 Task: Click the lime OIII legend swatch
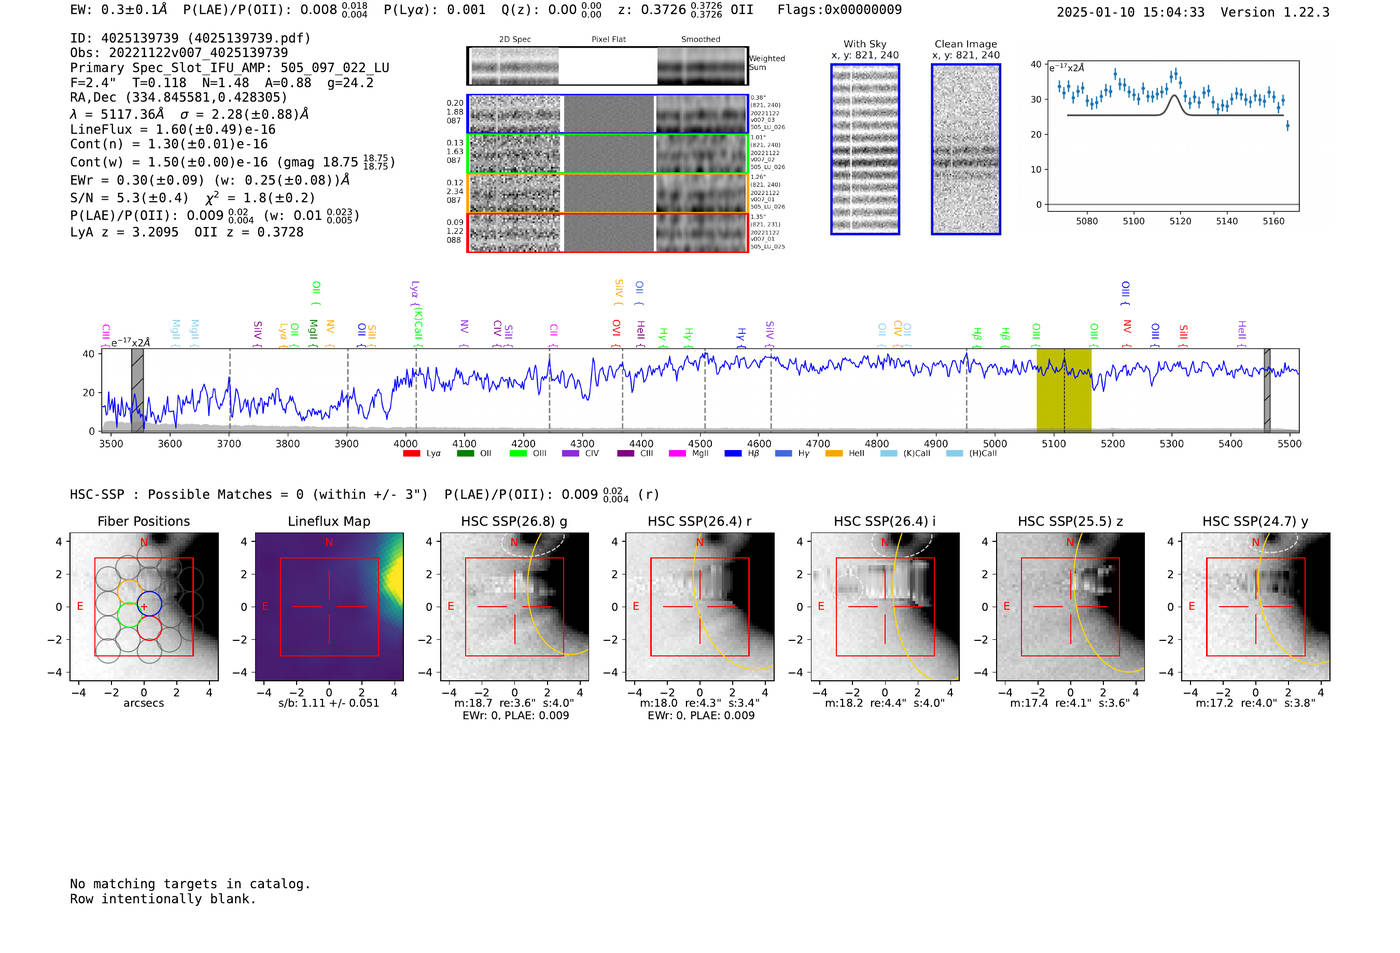point(518,454)
